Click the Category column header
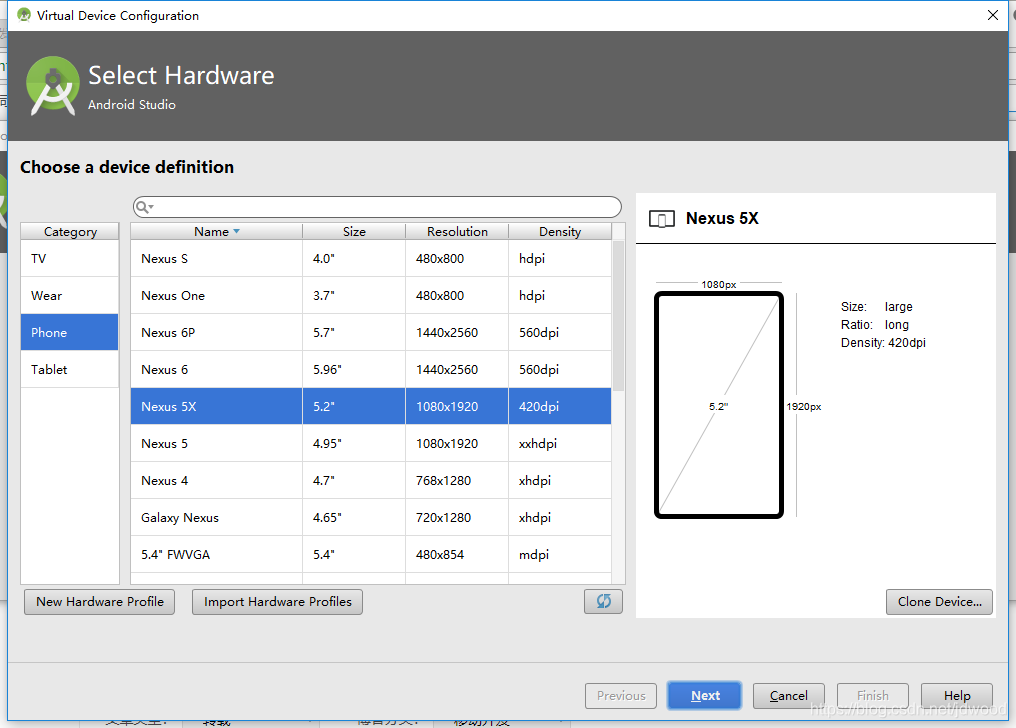This screenshot has width=1016, height=728. click(x=70, y=231)
